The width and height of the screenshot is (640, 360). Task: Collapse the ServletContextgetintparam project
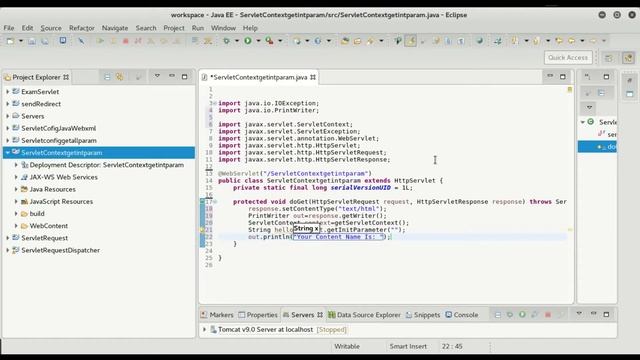point(7,153)
